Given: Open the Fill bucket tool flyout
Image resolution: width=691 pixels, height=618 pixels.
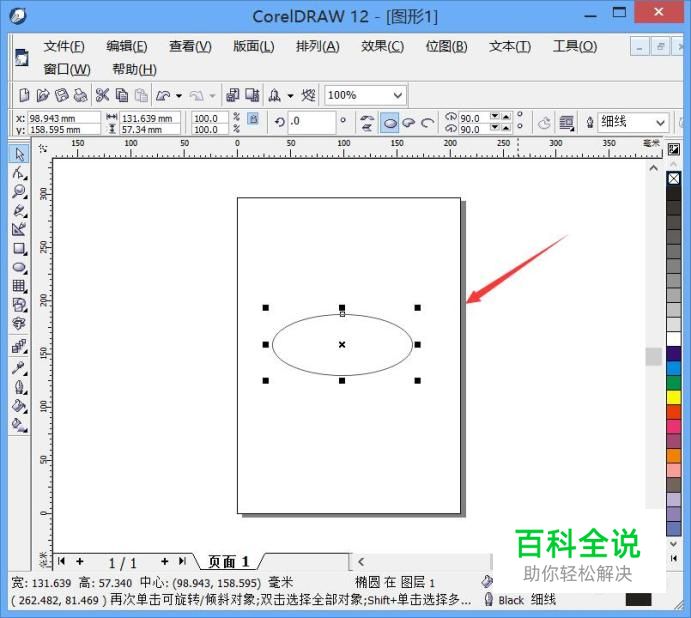Looking at the screenshot, I should click(19, 406).
